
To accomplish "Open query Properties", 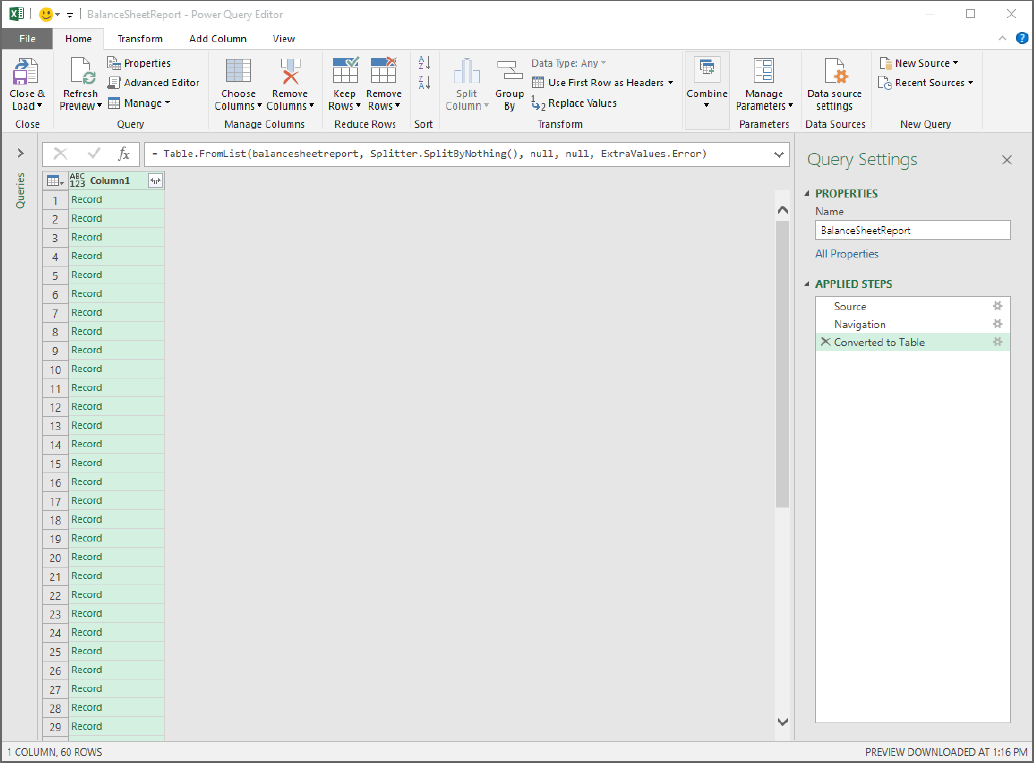I will coord(139,63).
